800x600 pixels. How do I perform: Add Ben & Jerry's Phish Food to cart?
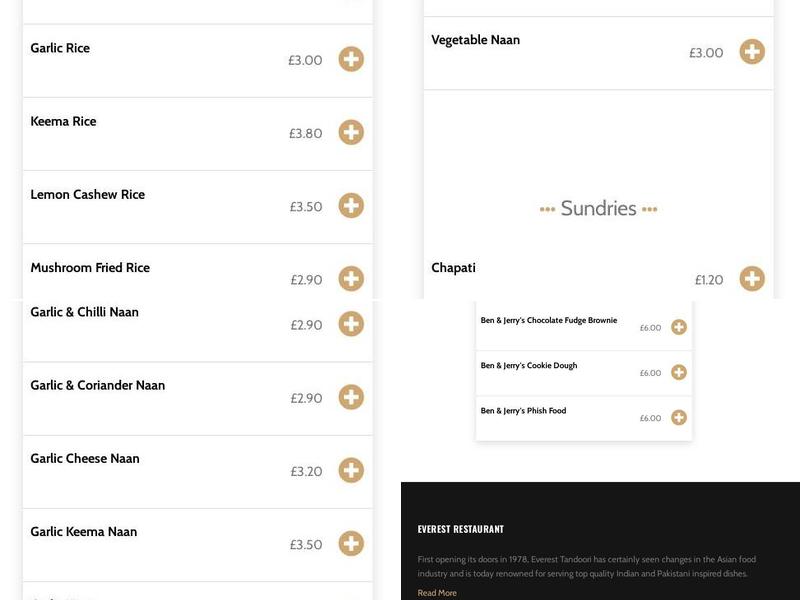[678, 416]
